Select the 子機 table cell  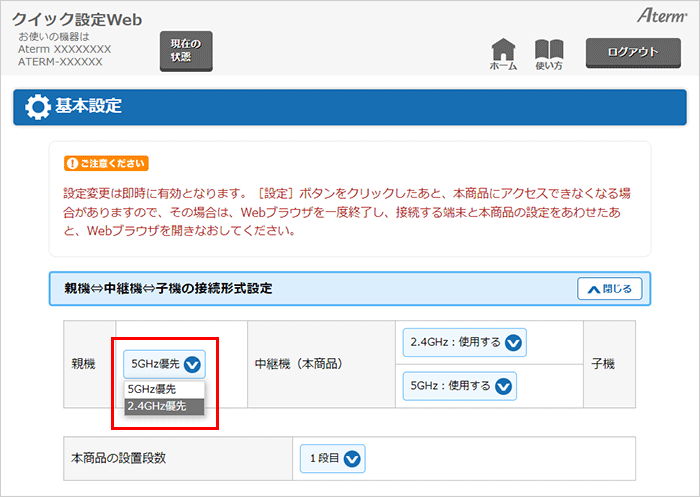(x=602, y=365)
